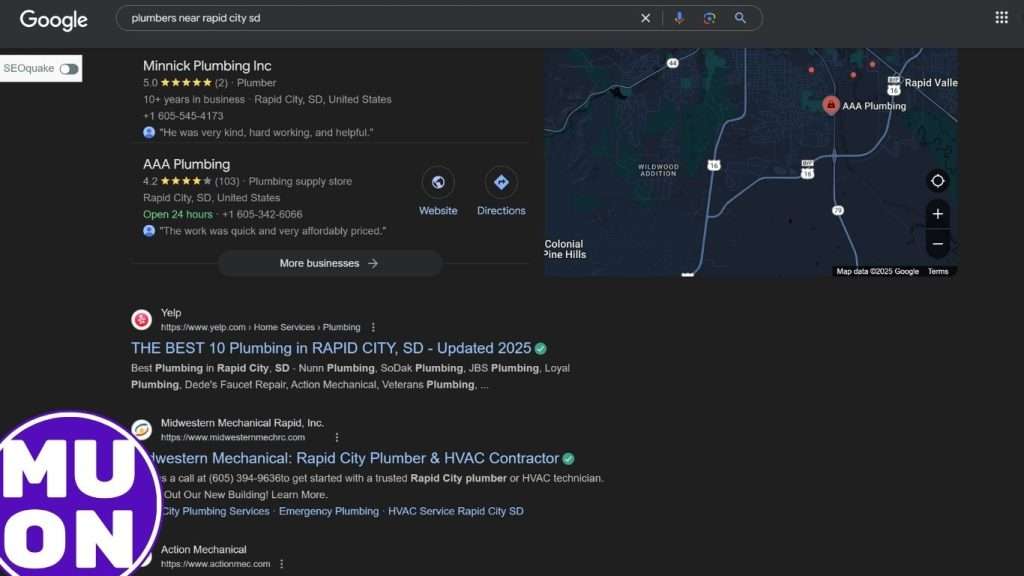Image resolution: width=1024 pixels, height=576 pixels.
Task: Click the Google logo
Action: click(x=54, y=20)
